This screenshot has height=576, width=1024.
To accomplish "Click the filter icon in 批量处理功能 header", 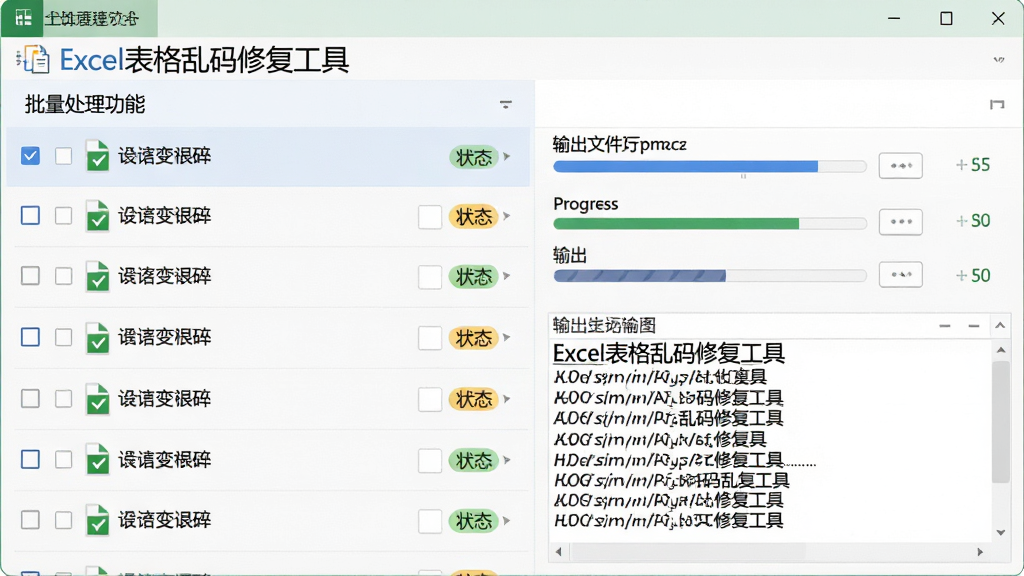I will (x=505, y=104).
